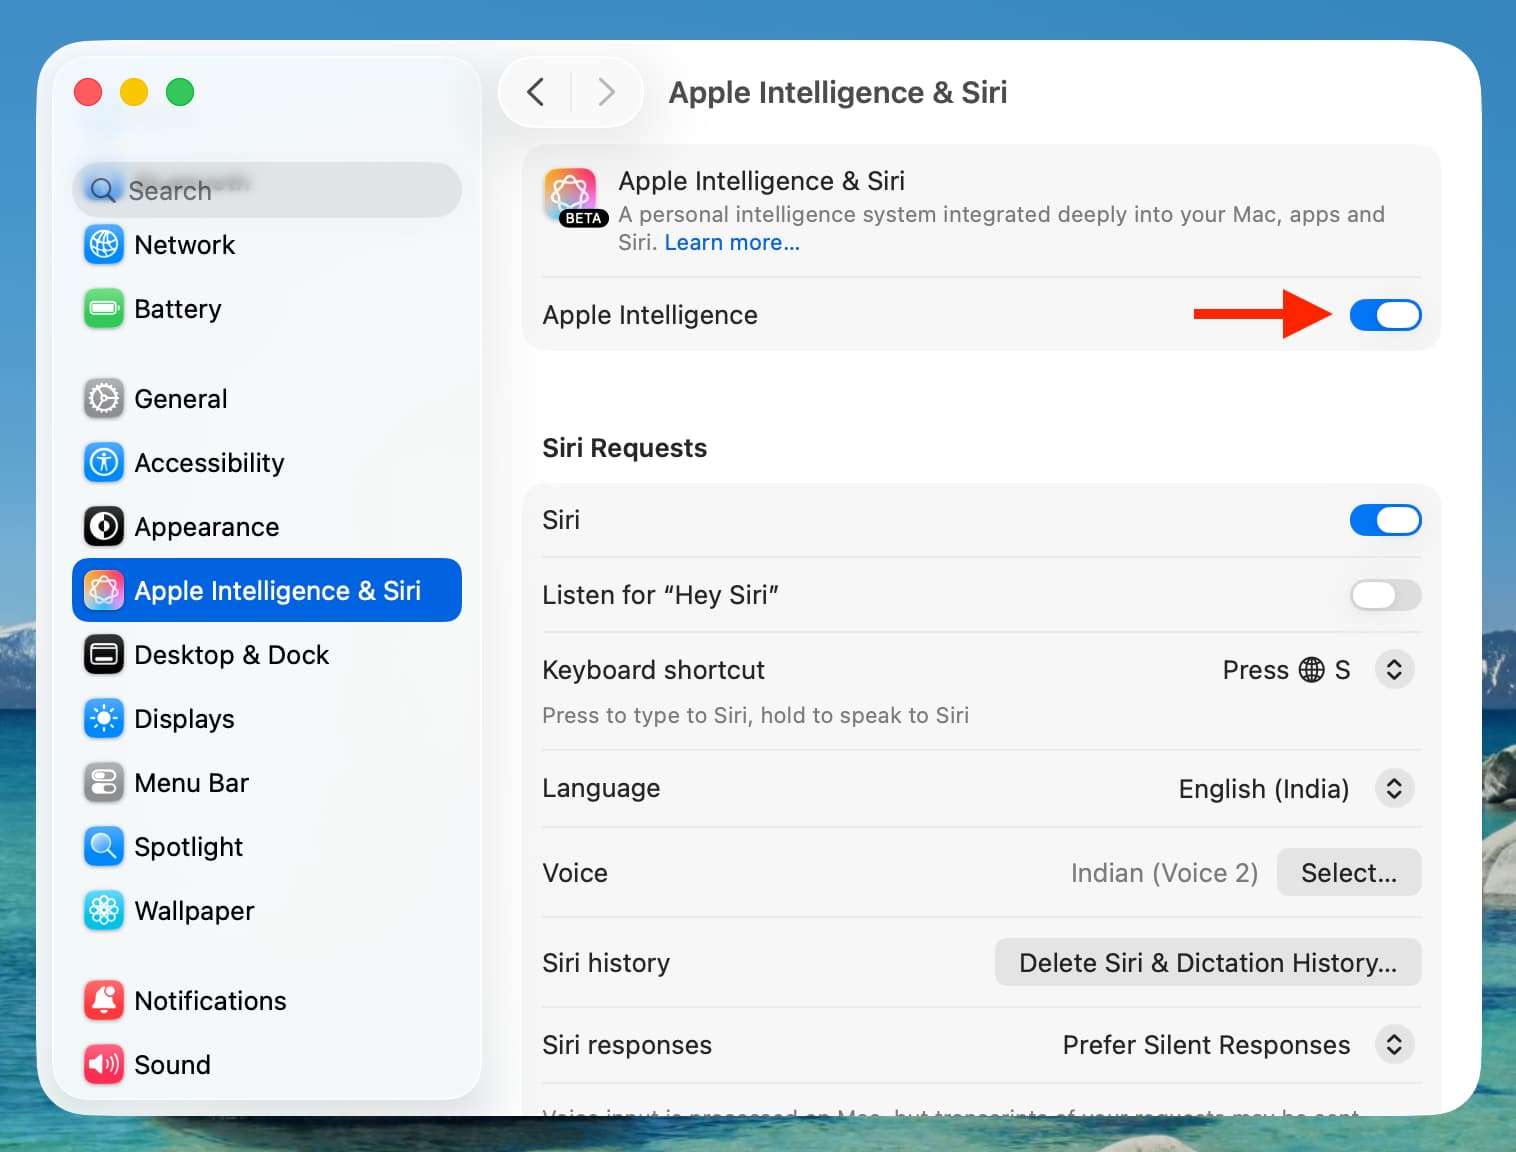Open the Language popup for English (India)
Image resolution: width=1516 pixels, height=1152 pixels.
tap(1394, 789)
